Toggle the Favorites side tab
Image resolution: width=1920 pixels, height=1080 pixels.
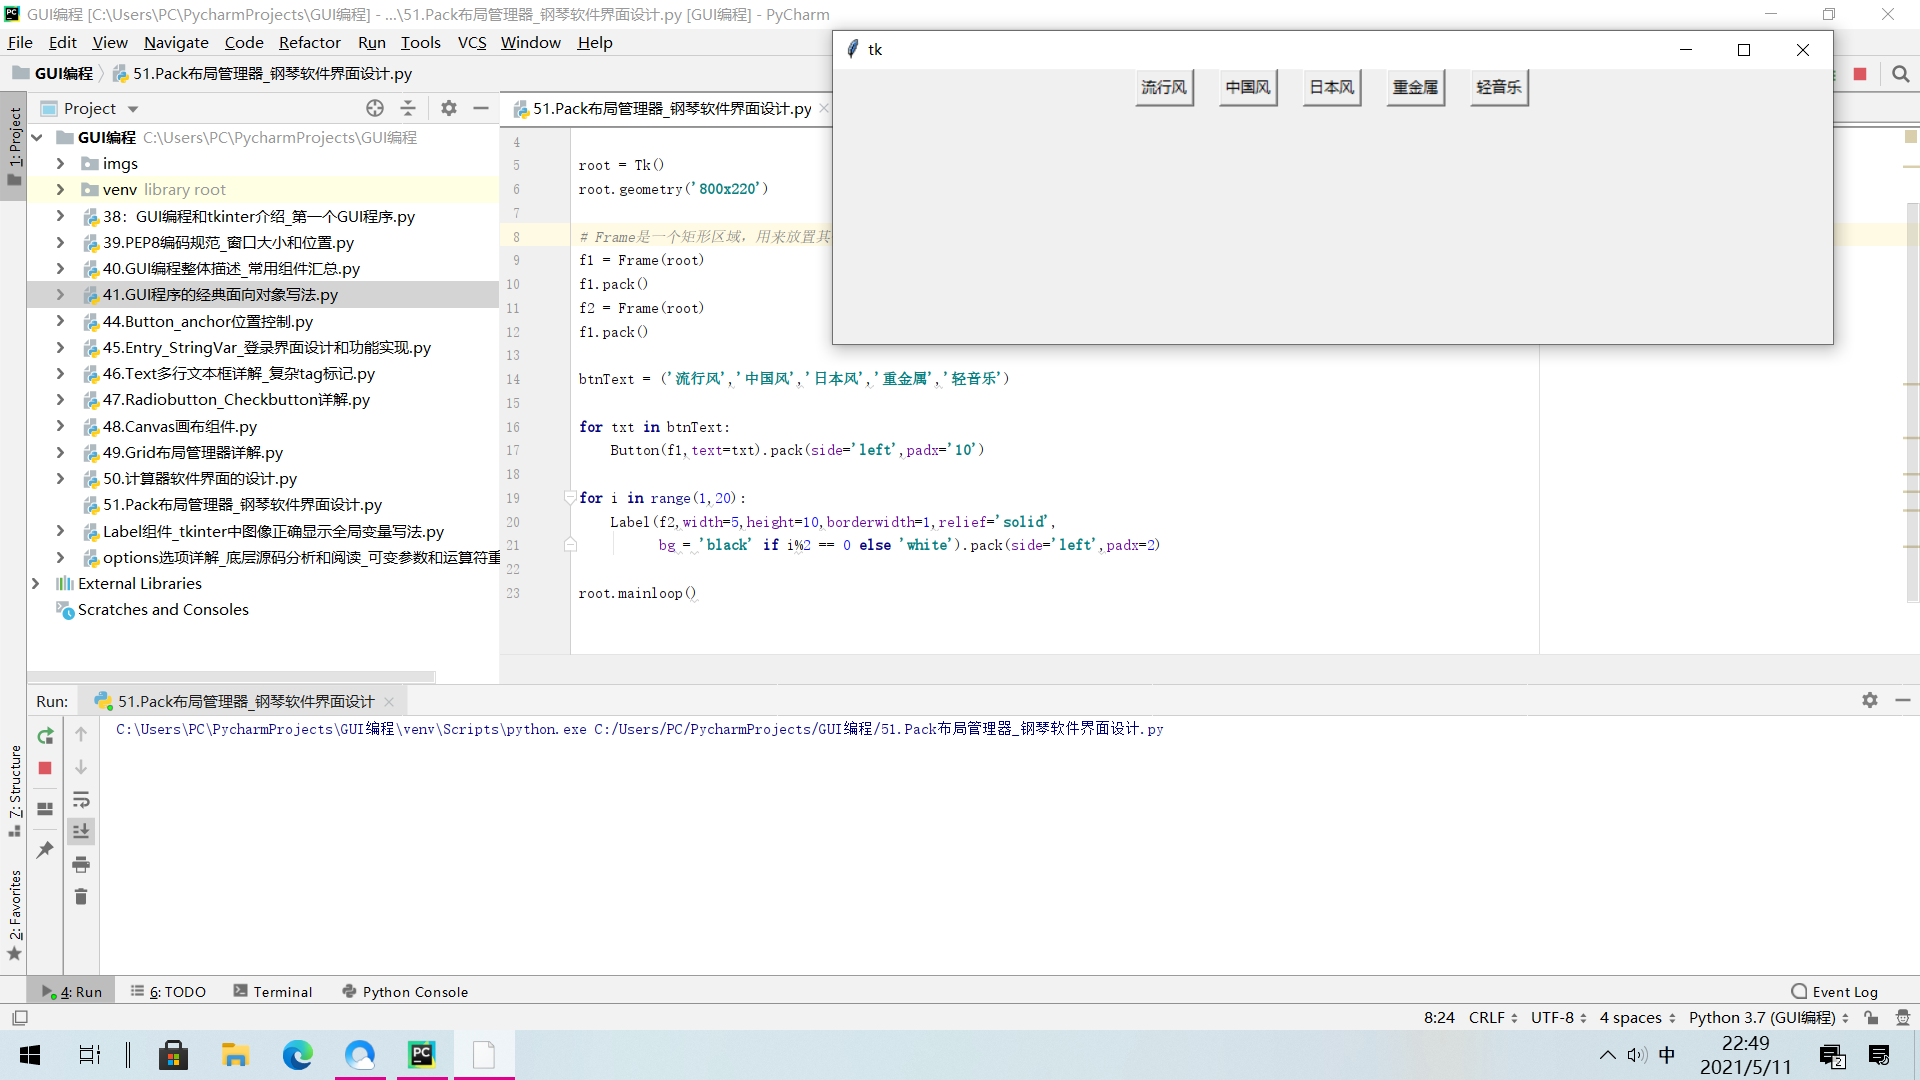point(14,914)
